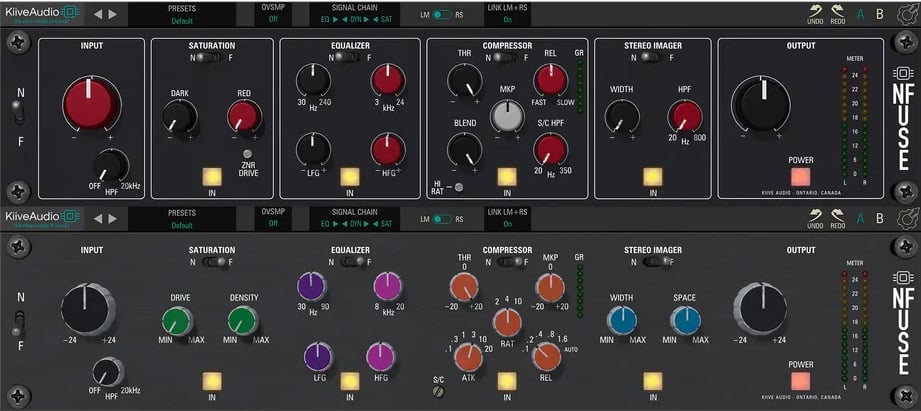Toggle bottom Compressor IN button
This screenshot has width=921, height=411.
point(507,382)
